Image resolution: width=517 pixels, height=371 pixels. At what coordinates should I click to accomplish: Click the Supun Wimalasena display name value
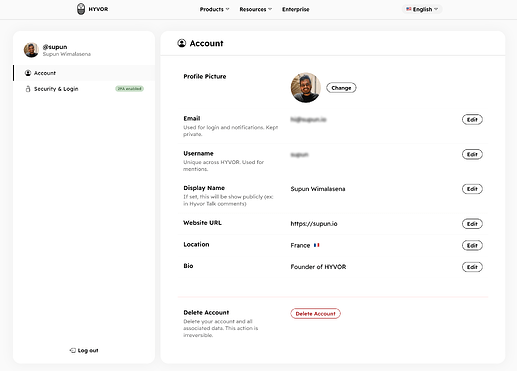(318, 189)
